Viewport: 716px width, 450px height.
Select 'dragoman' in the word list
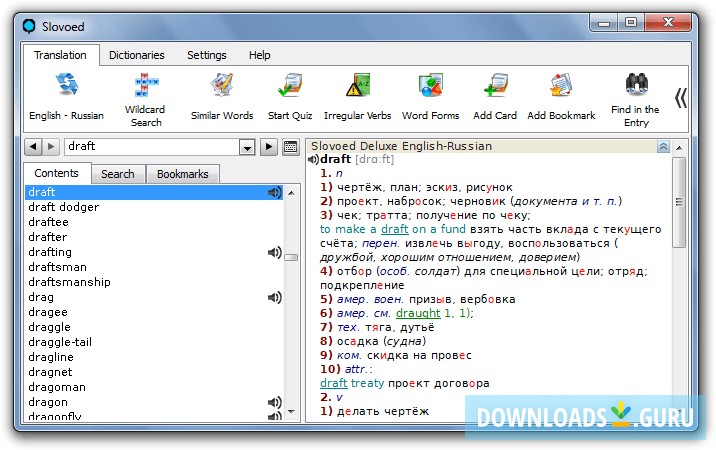tap(154, 387)
